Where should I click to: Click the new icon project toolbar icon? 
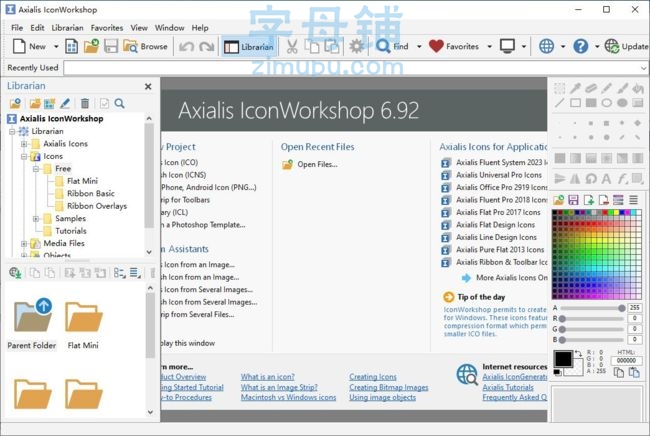pyautogui.click(x=72, y=46)
